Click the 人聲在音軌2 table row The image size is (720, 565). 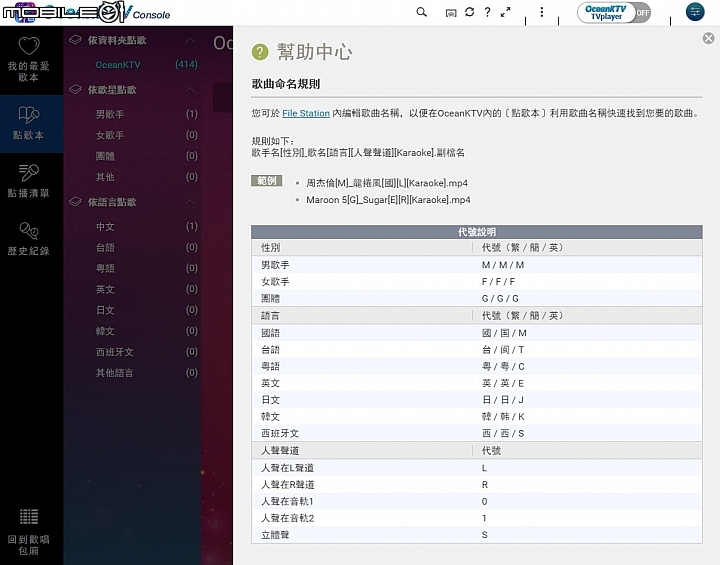click(477, 518)
